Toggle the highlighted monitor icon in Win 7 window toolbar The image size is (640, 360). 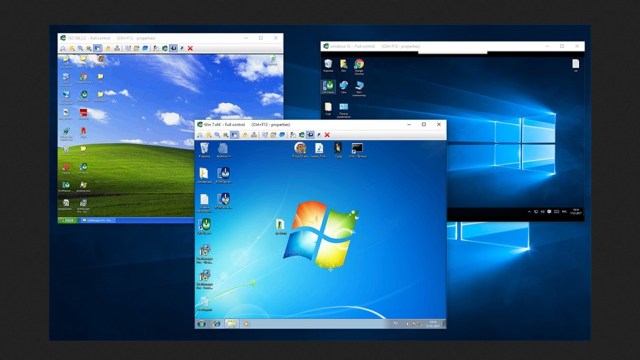coord(310,135)
